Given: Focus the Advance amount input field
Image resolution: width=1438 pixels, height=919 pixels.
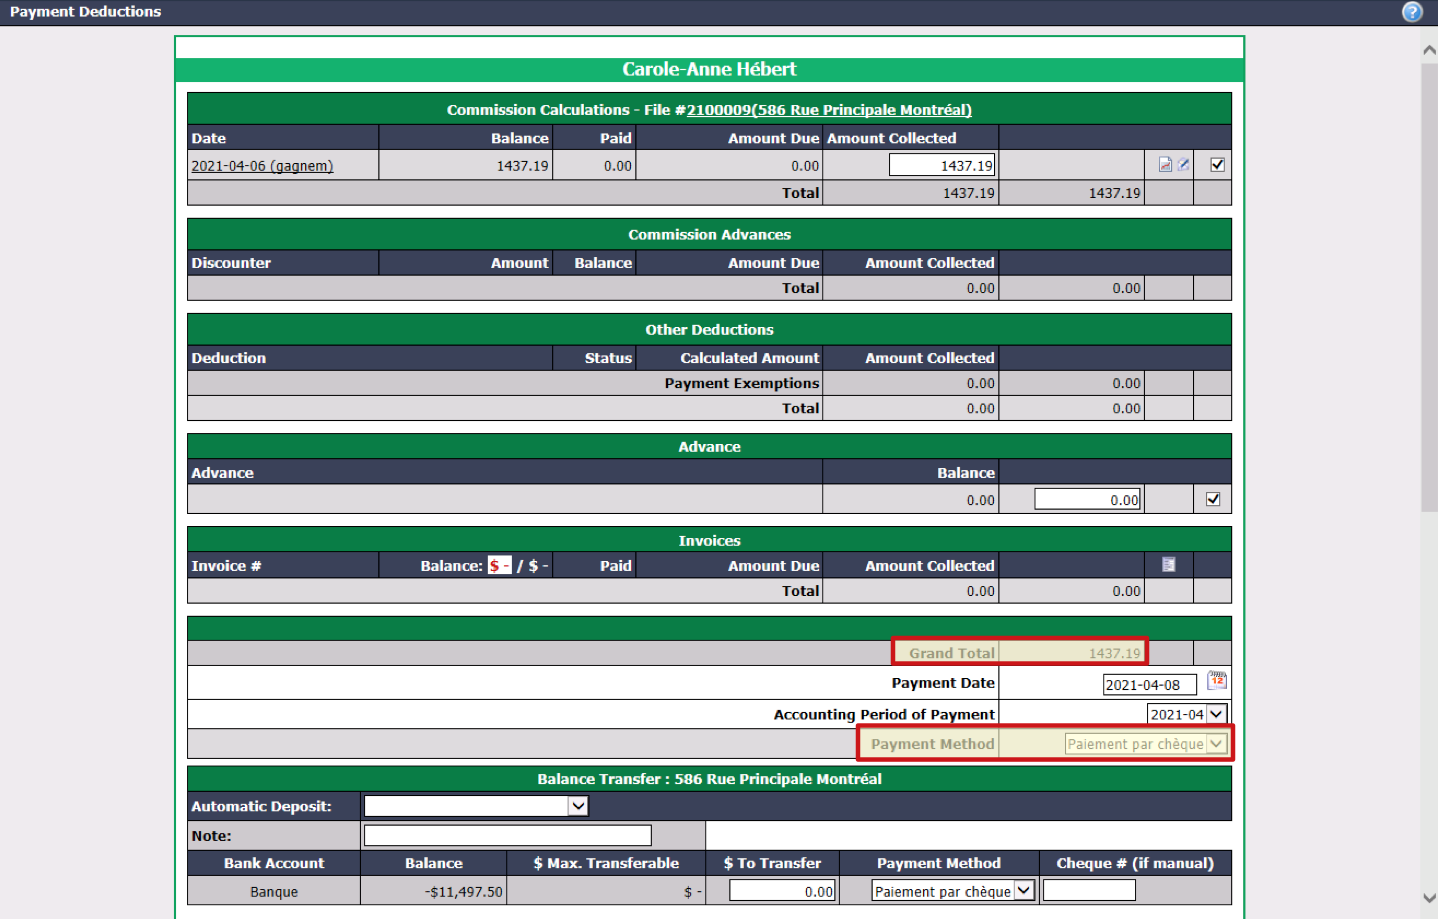Looking at the screenshot, I should click(1088, 499).
